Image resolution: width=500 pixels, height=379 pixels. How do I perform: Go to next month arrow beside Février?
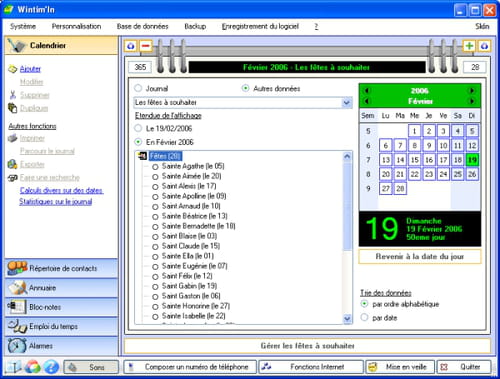[472, 101]
